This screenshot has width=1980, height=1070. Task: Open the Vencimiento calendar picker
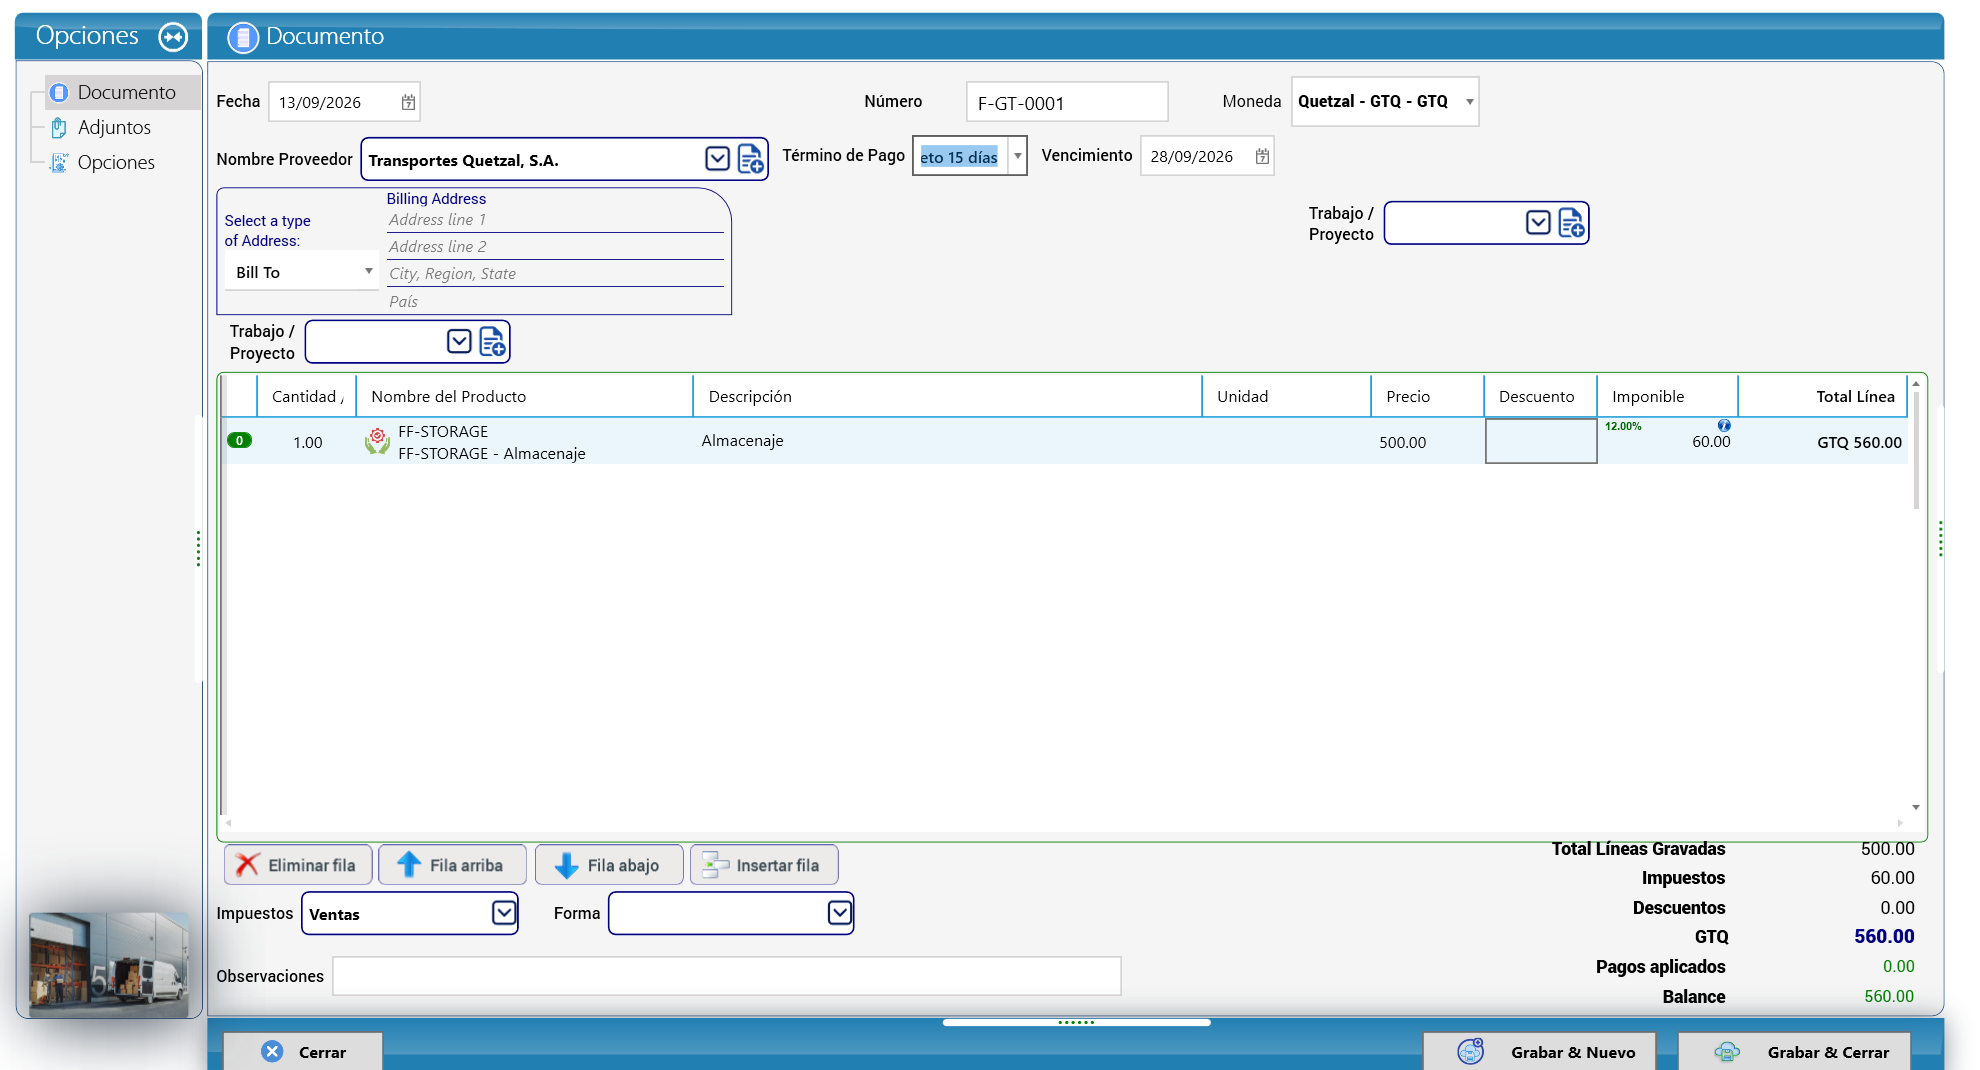coord(1262,156)
